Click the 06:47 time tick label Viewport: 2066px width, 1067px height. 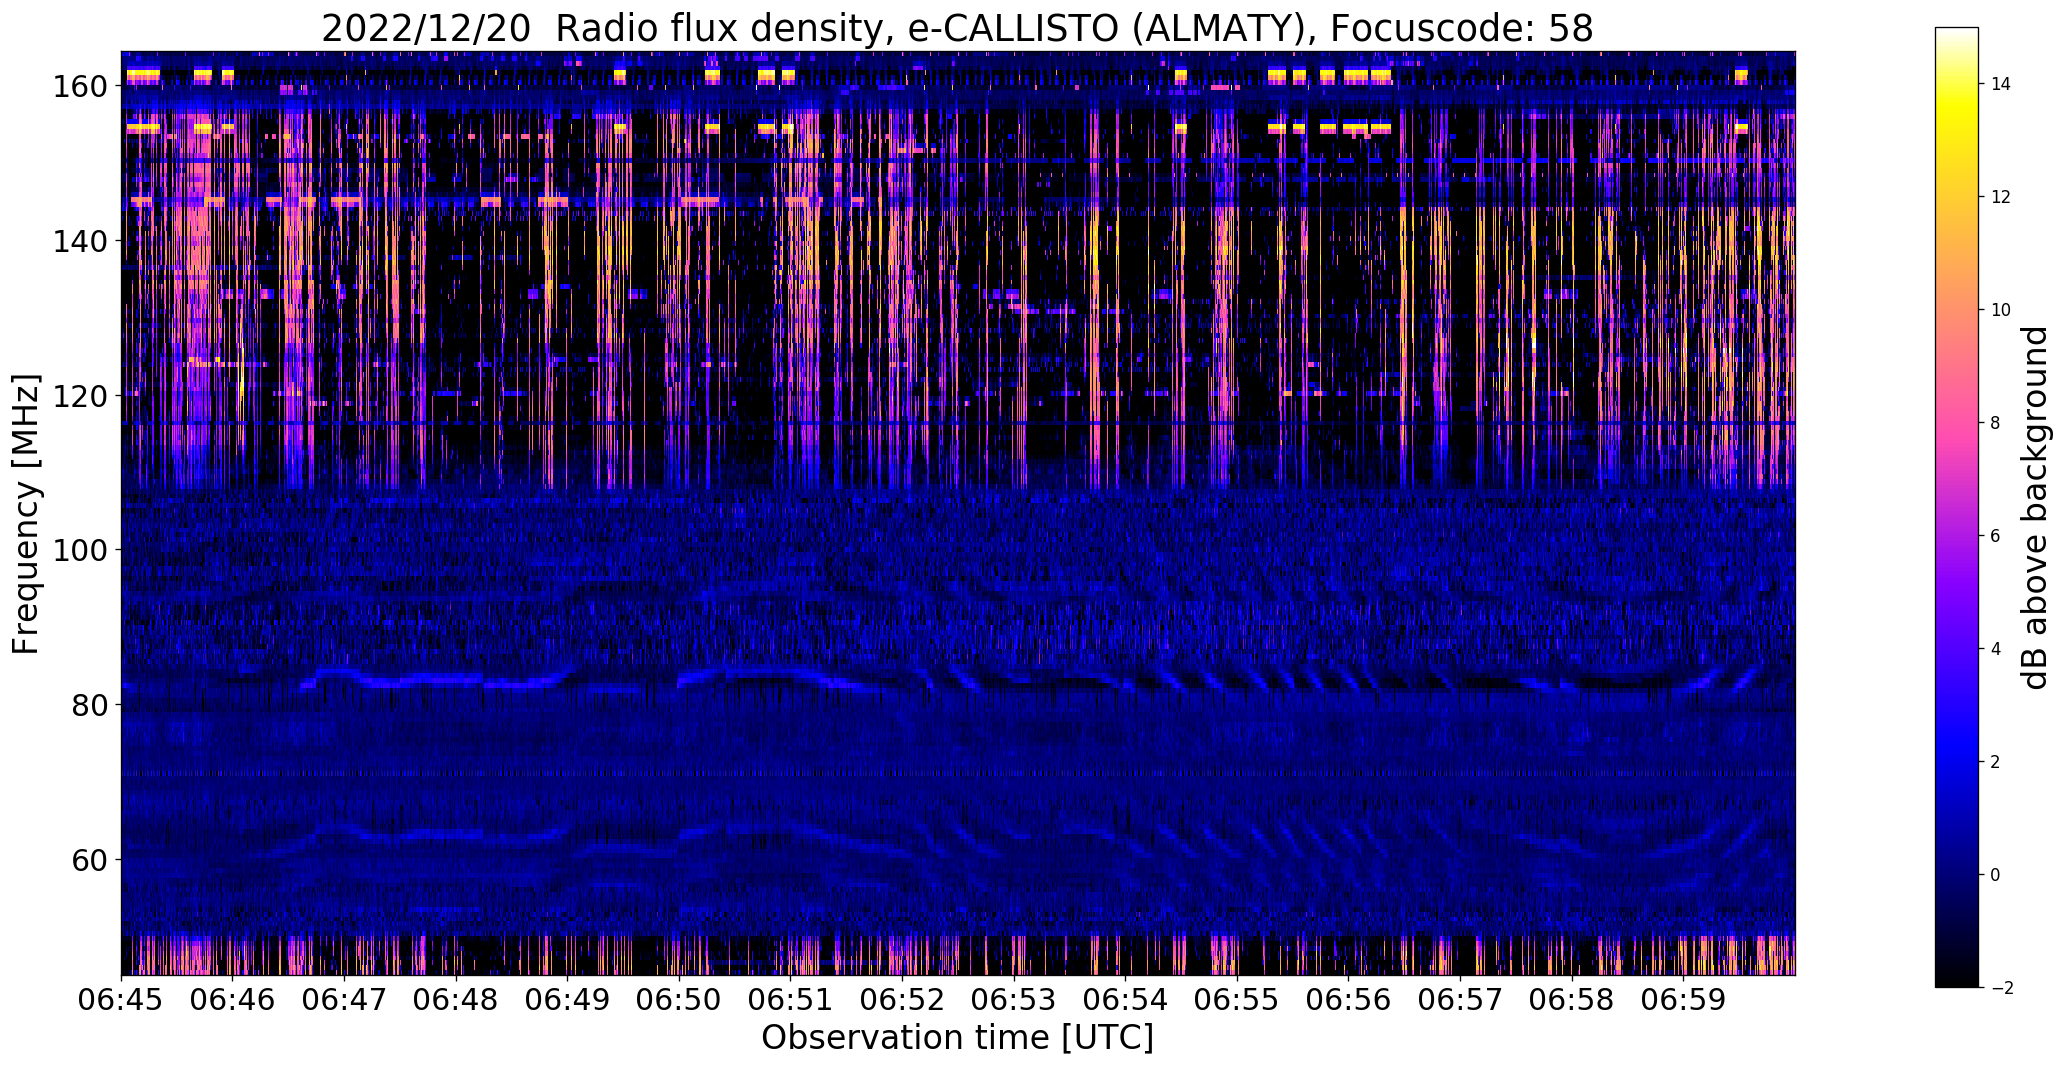[345, 999]
